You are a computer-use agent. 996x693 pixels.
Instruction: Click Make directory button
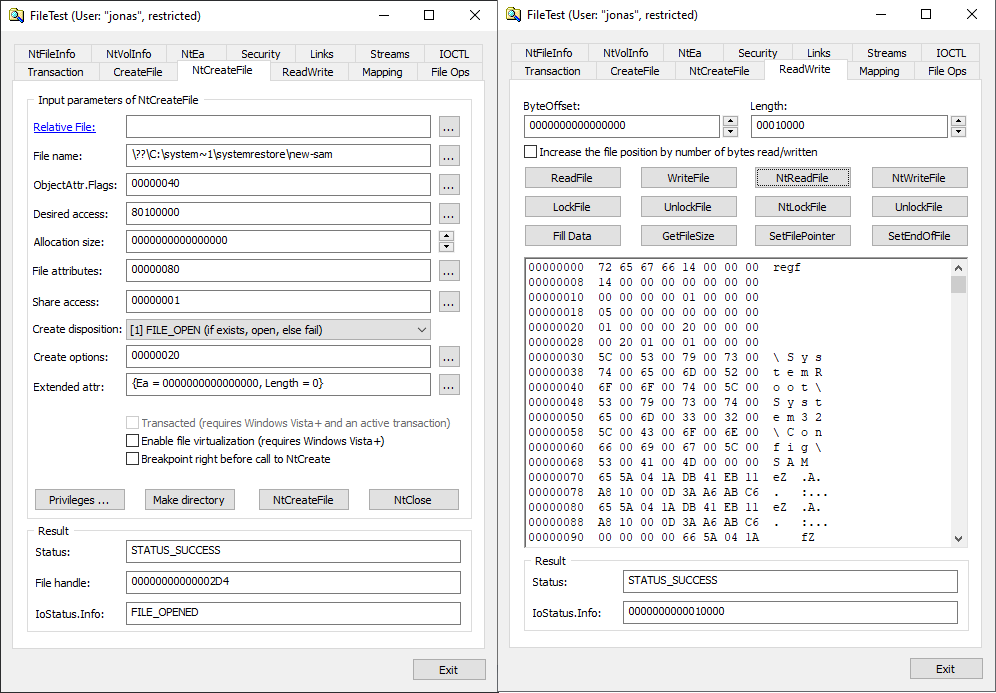coord(189,500)
